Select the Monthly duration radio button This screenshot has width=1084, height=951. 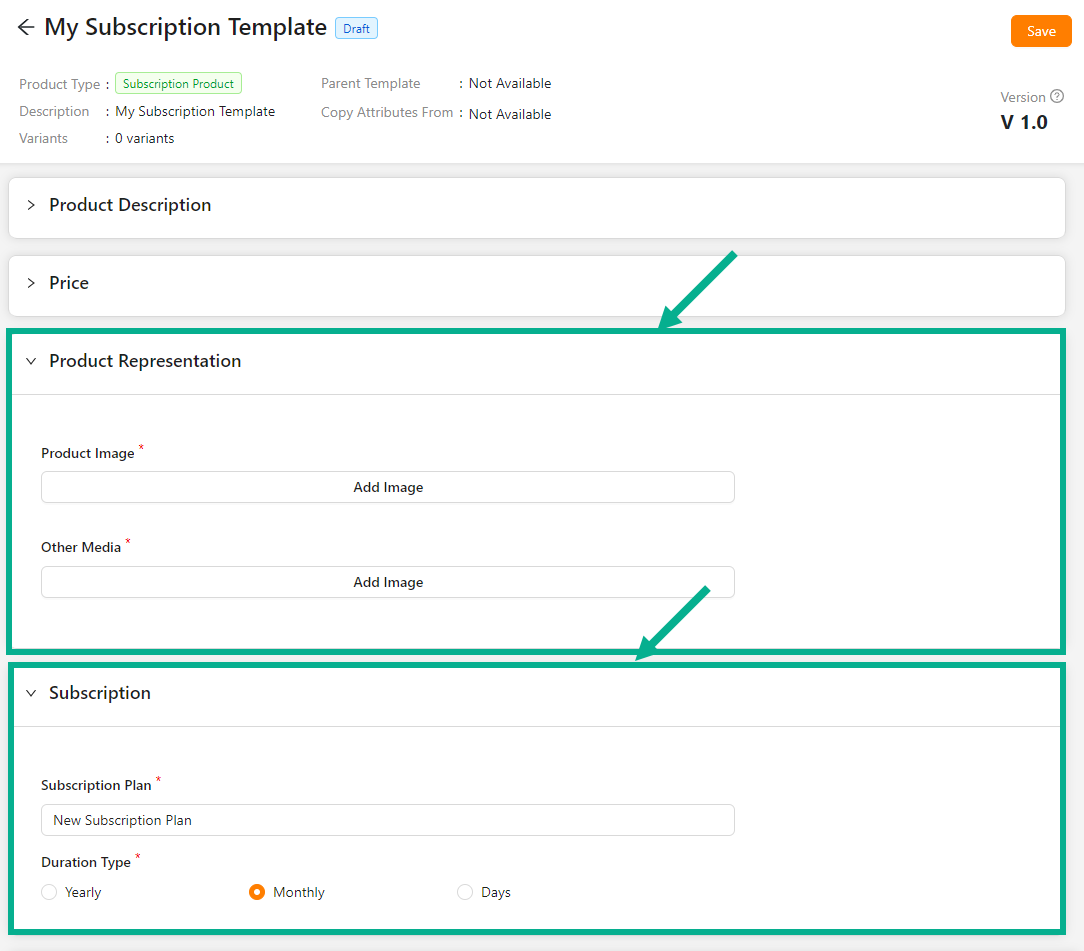[x=257, y=892]
